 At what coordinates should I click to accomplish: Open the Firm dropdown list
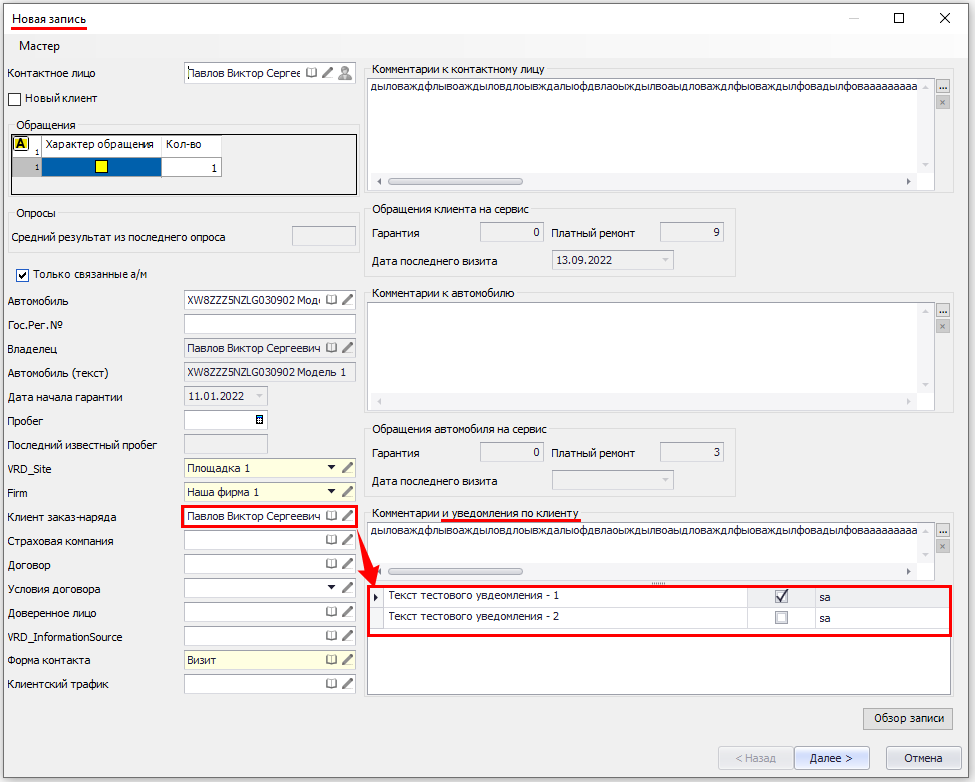tap(331, 492)
